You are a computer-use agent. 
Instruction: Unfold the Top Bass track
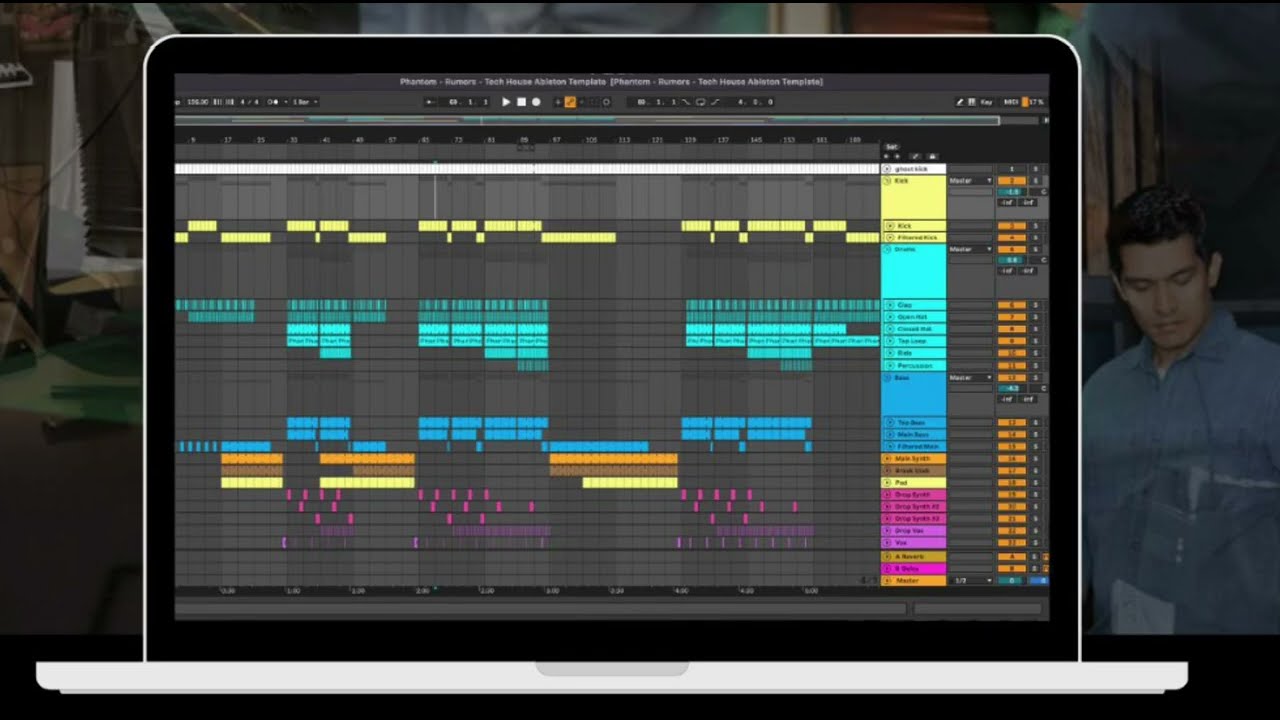point(890,423)
